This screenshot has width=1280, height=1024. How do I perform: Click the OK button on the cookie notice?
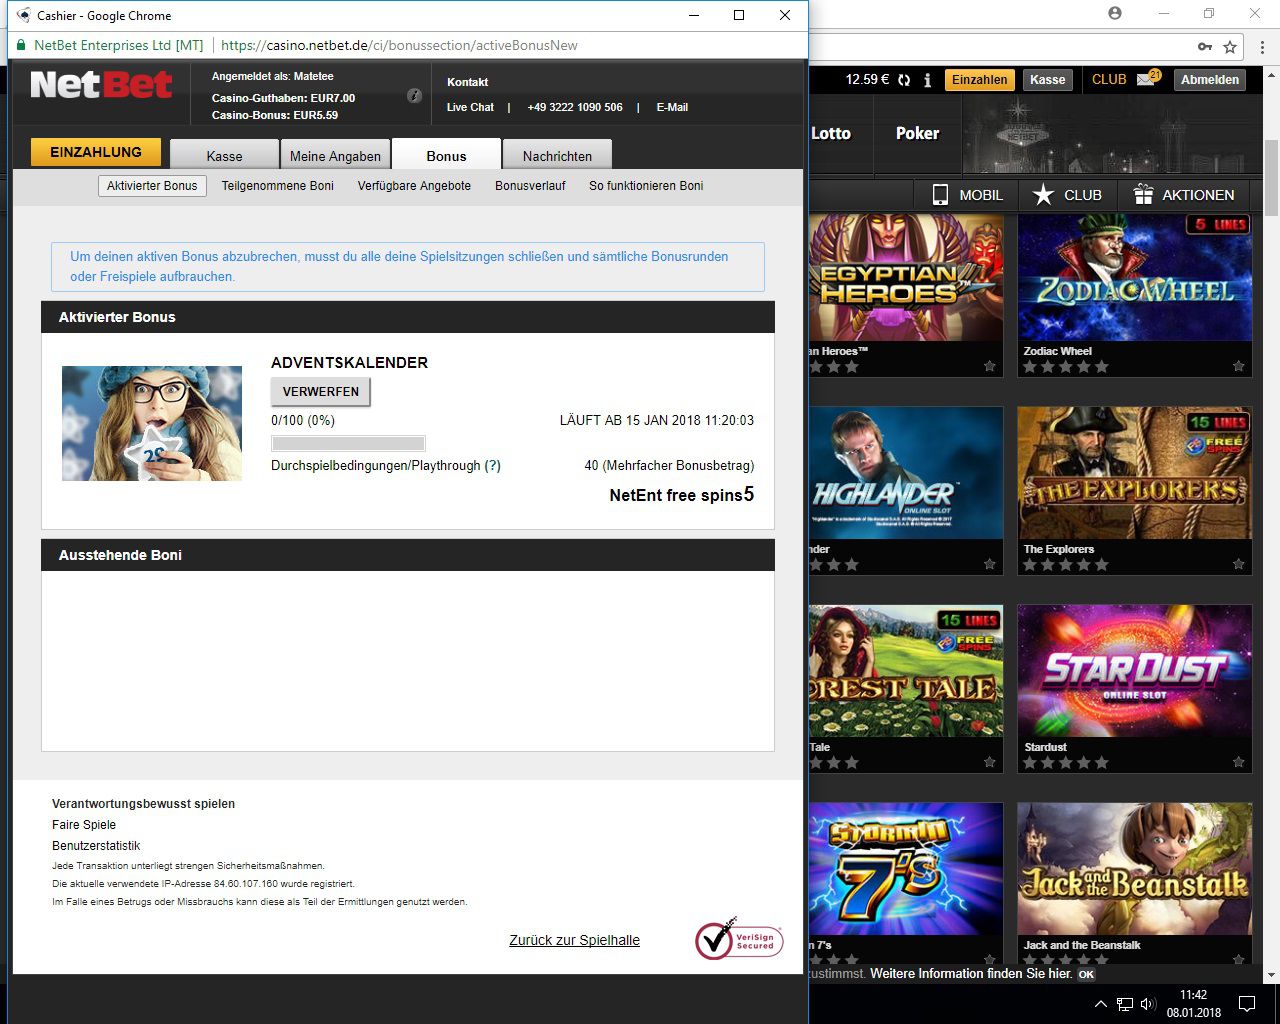click(x=1086, y=974)
